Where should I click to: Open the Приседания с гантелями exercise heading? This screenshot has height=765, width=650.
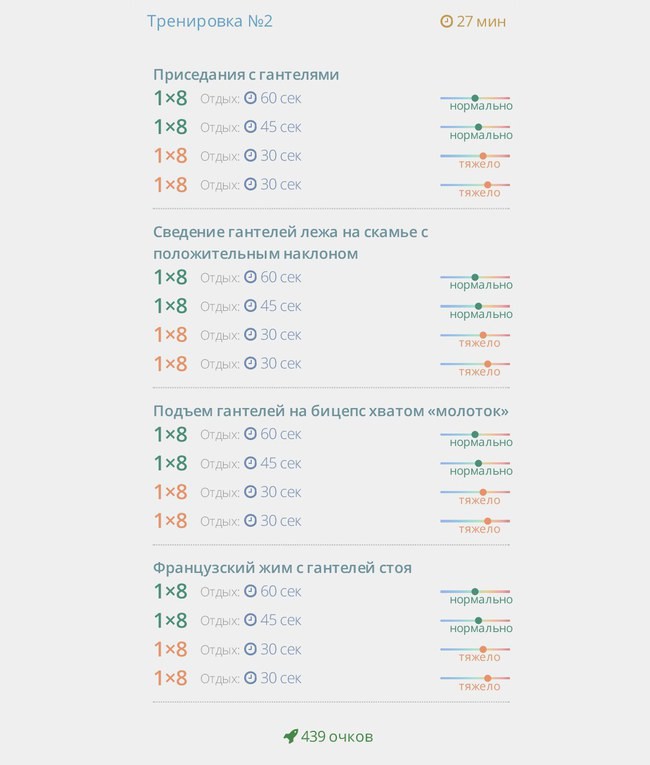[246, 75]
